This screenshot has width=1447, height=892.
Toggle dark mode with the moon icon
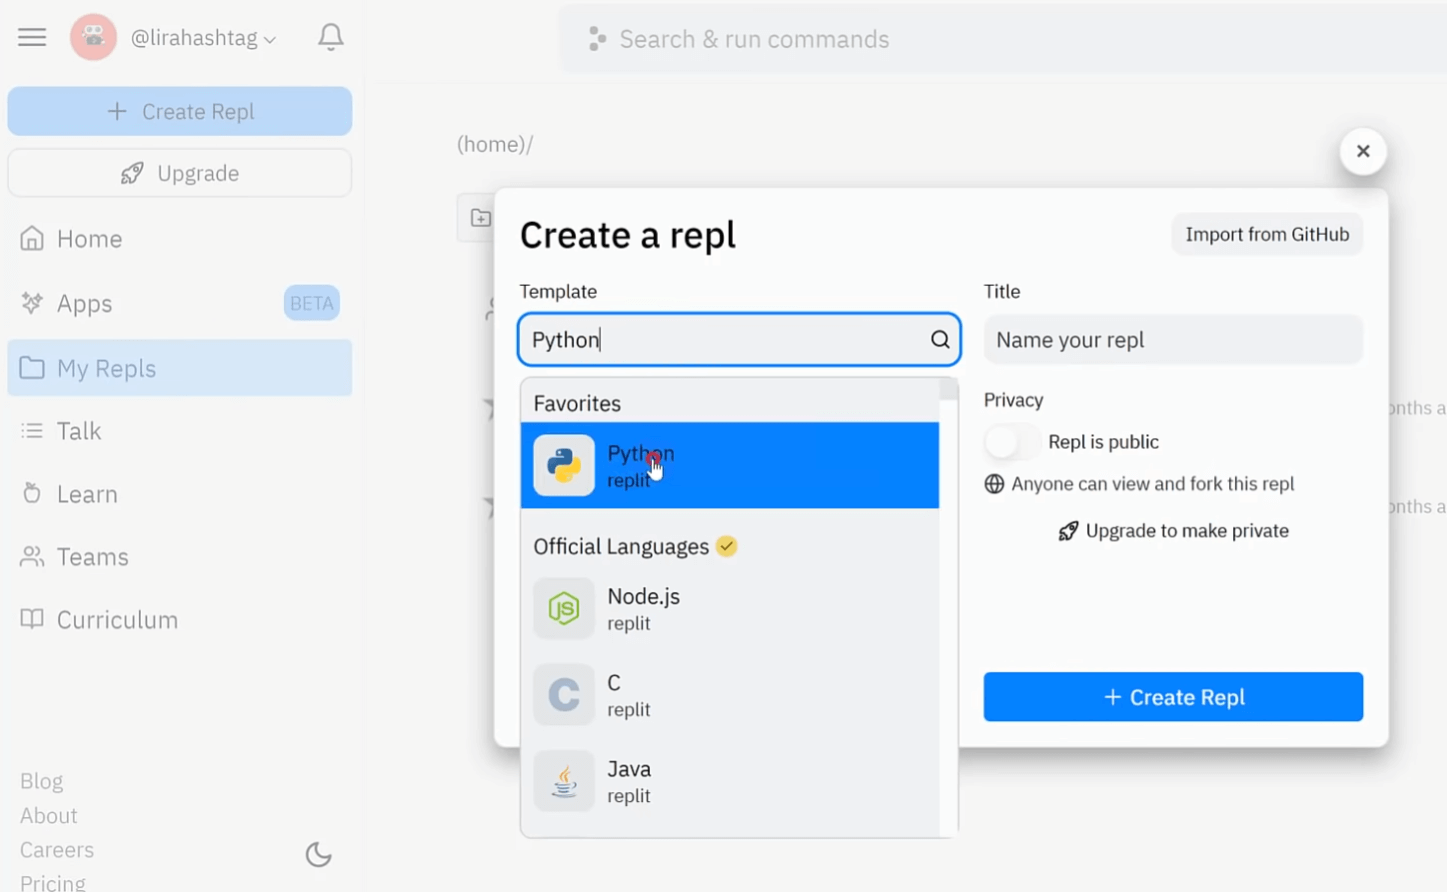[317, 854]
